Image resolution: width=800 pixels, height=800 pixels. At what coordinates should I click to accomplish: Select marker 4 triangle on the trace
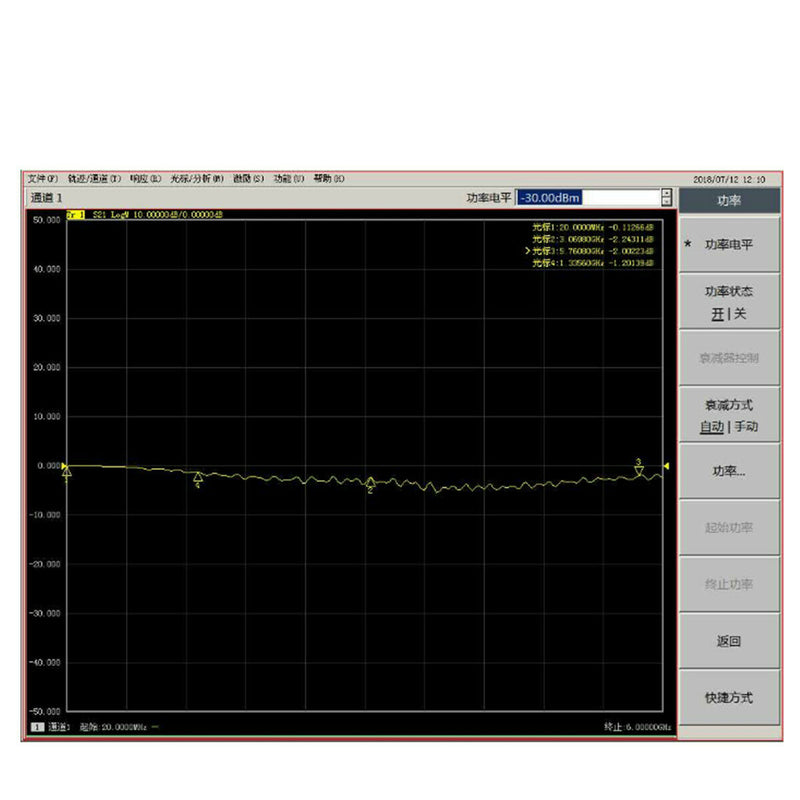[x=199, y=477]
